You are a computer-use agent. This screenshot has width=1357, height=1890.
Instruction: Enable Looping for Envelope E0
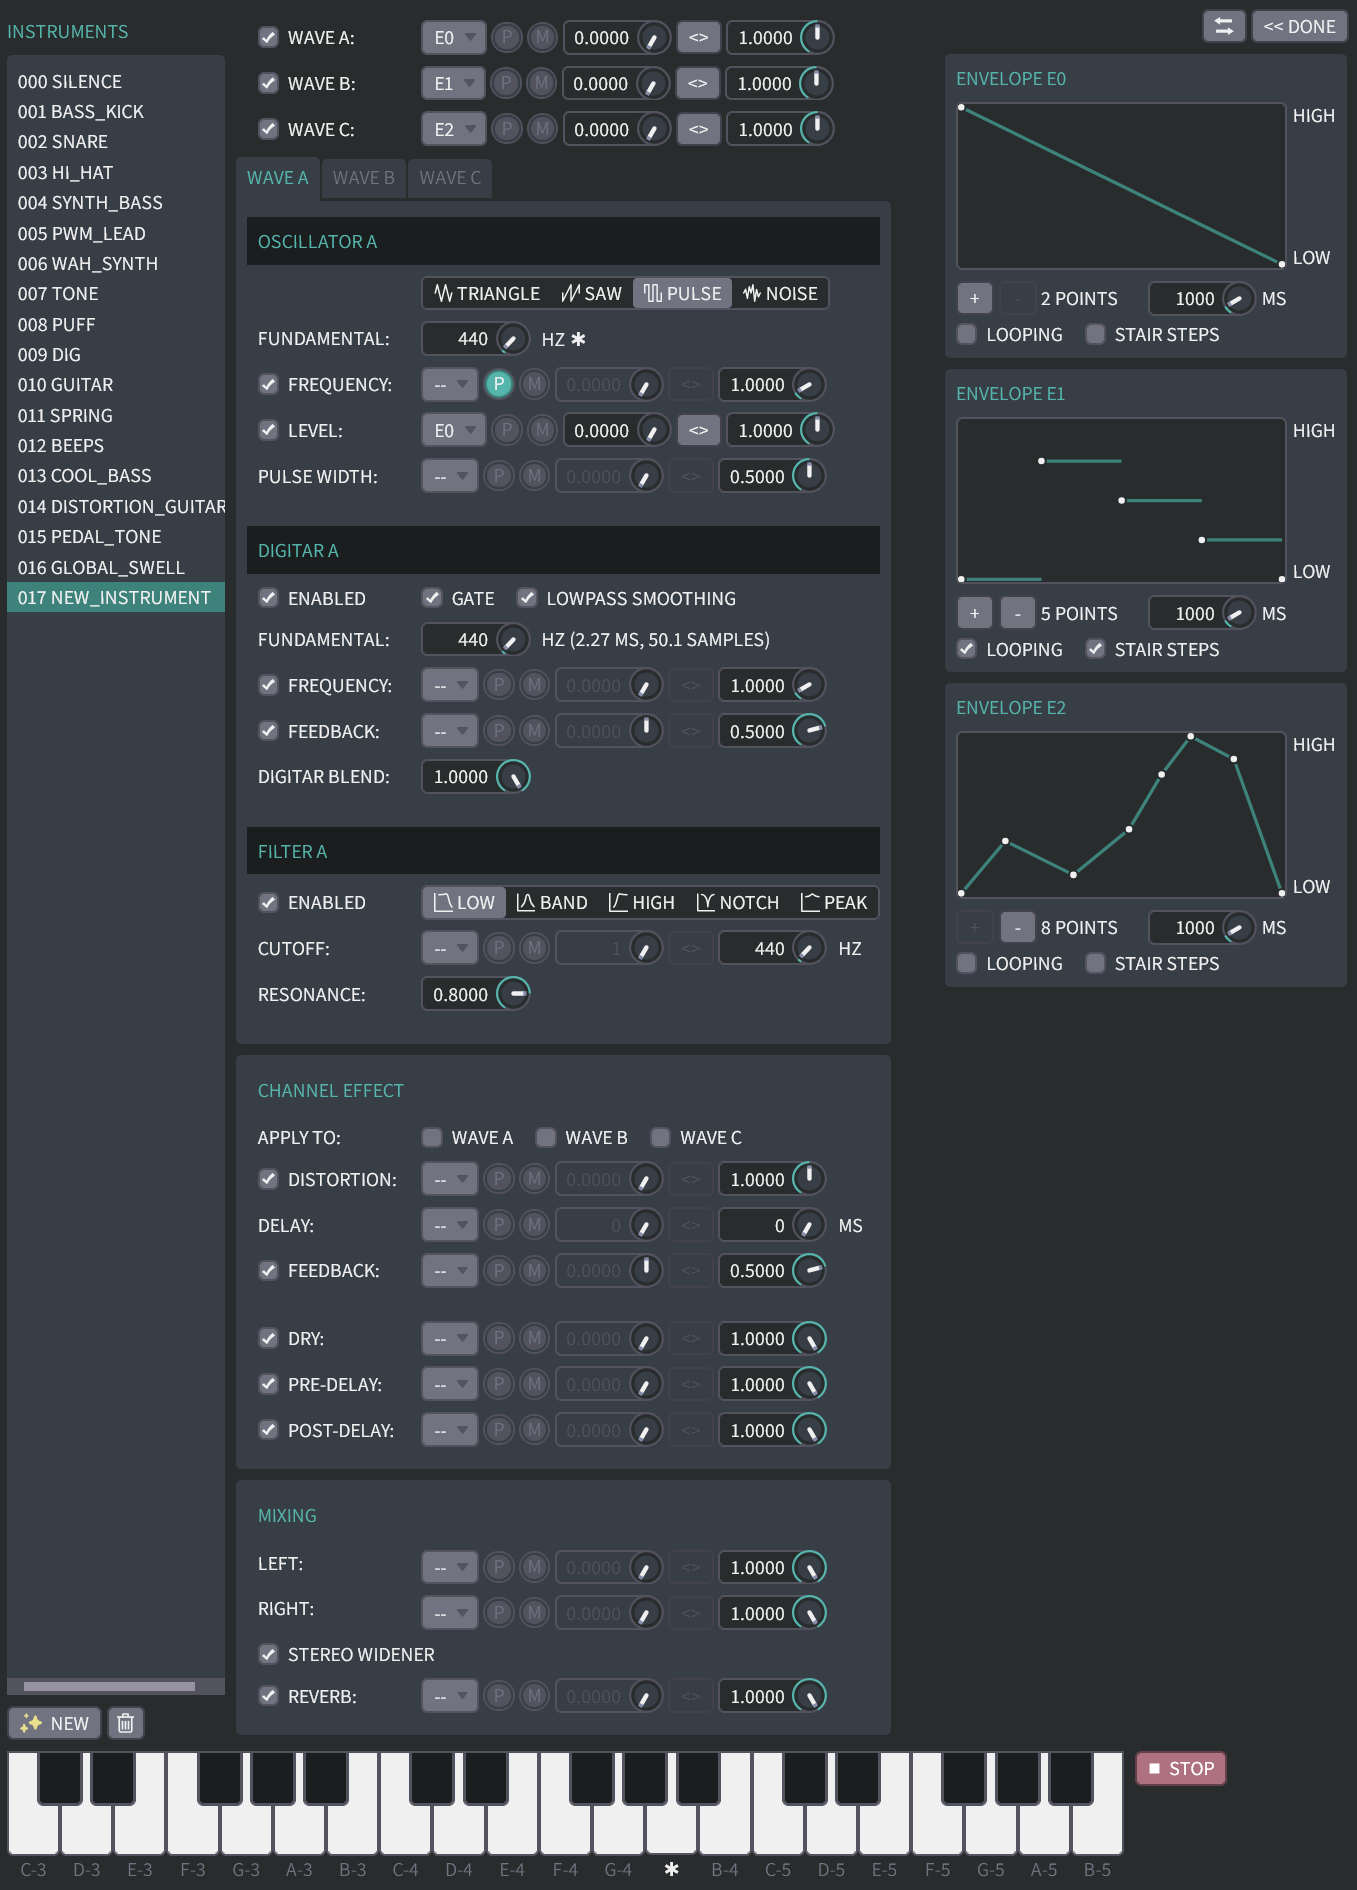tap(967, 334)
